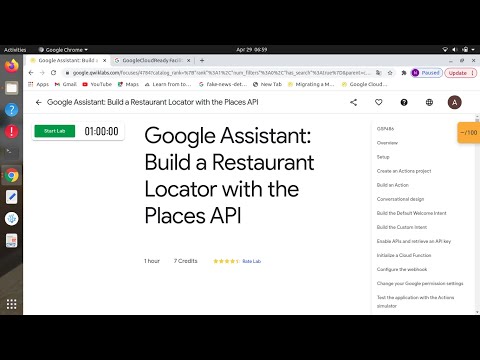This screenshot has width=480, height=360.
Task: Open the clock calendar Apr 29
Action: point(252,50)
